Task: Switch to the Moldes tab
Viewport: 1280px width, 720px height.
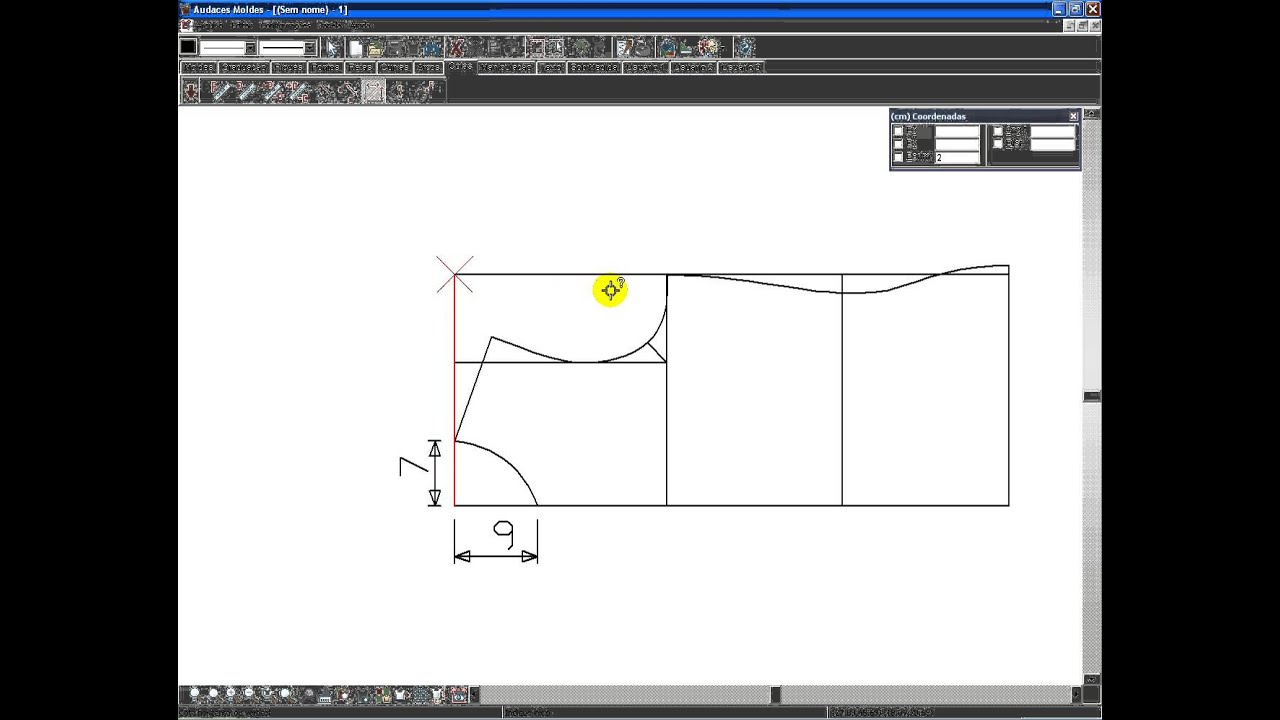Action: (x=199, y=67)
